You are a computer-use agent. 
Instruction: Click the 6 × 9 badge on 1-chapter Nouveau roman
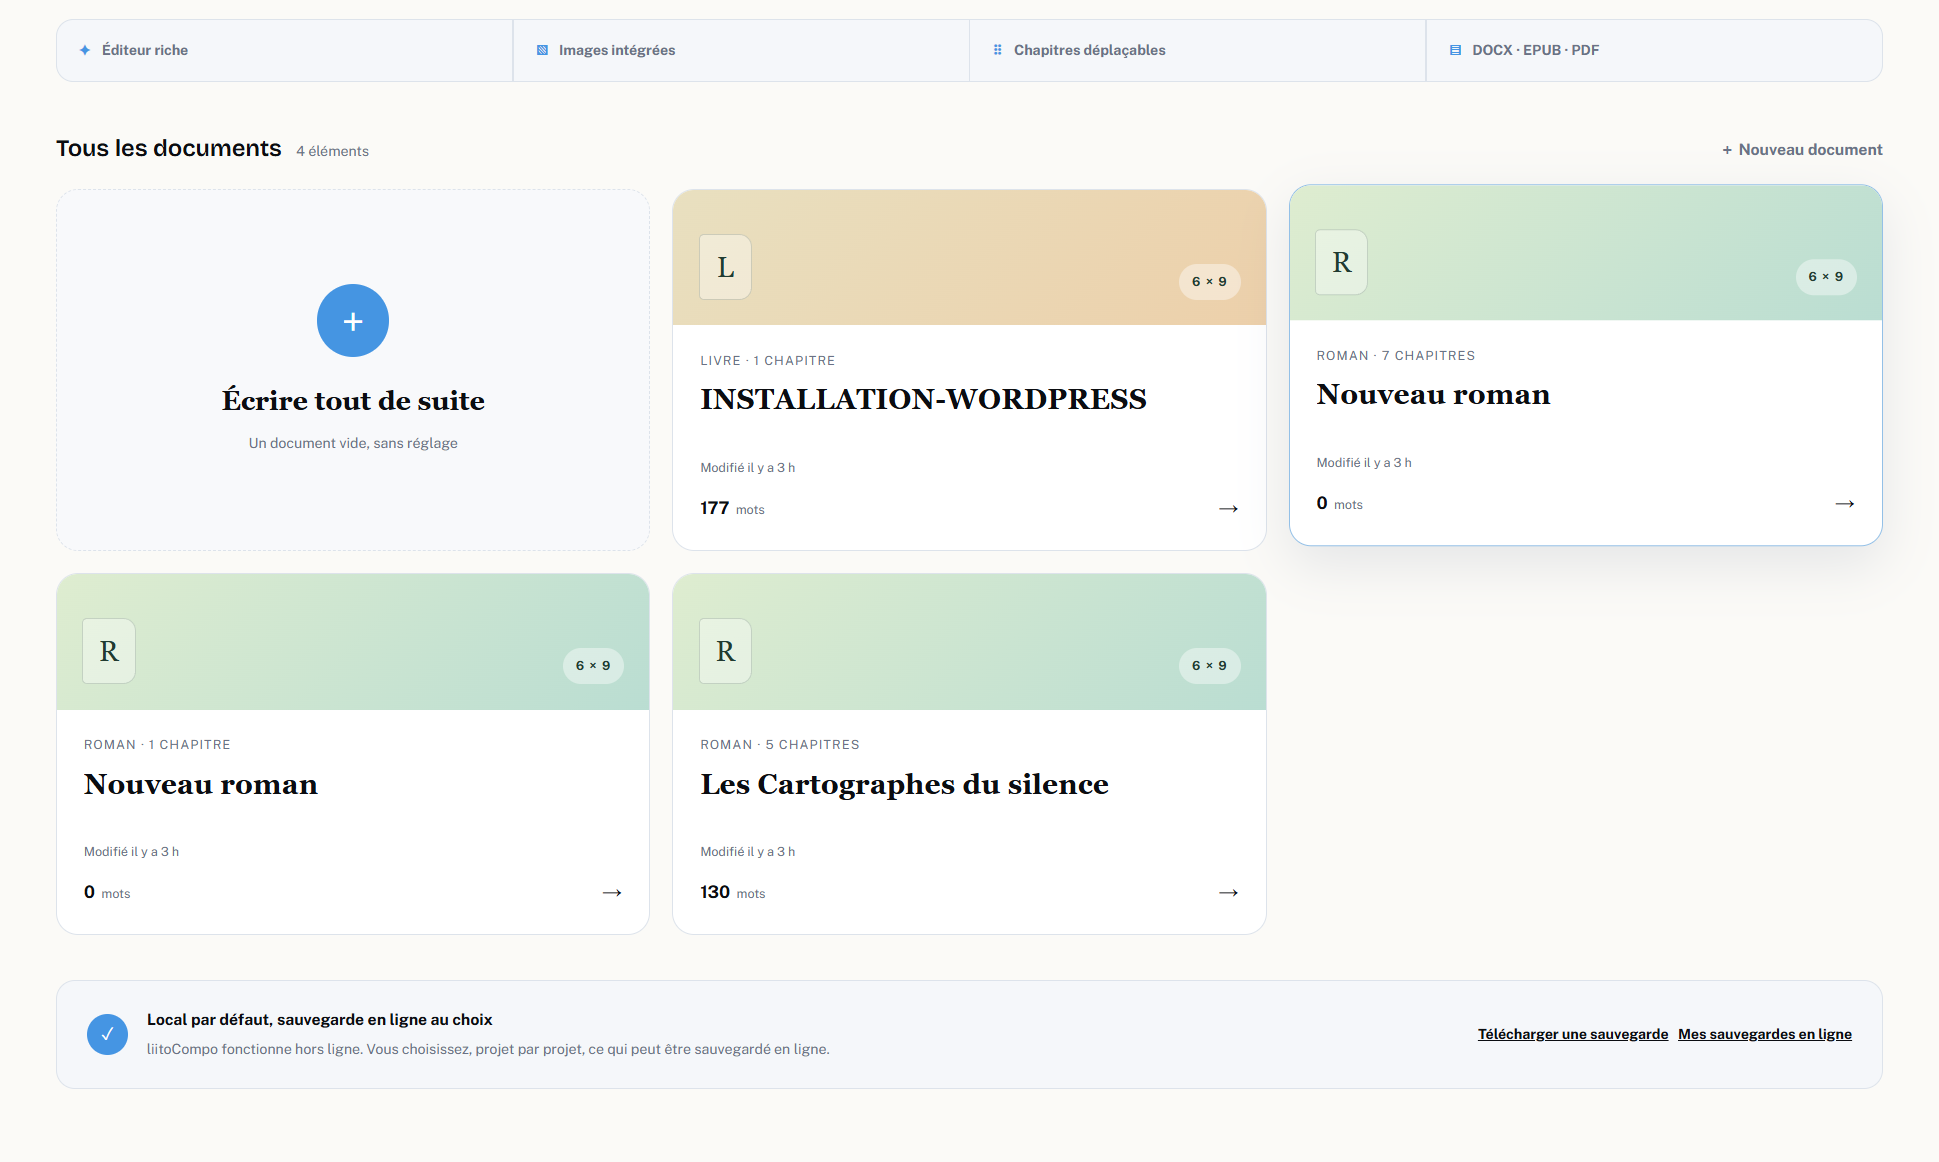coord(593,665)
